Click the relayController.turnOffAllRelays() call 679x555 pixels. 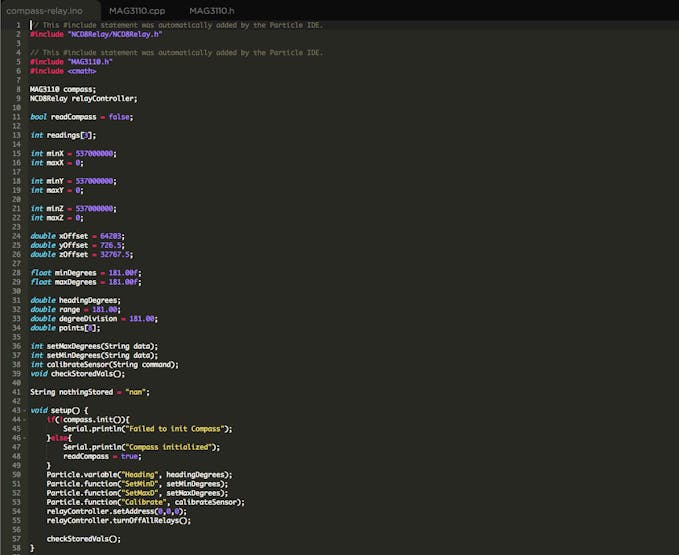click(118, 520)
